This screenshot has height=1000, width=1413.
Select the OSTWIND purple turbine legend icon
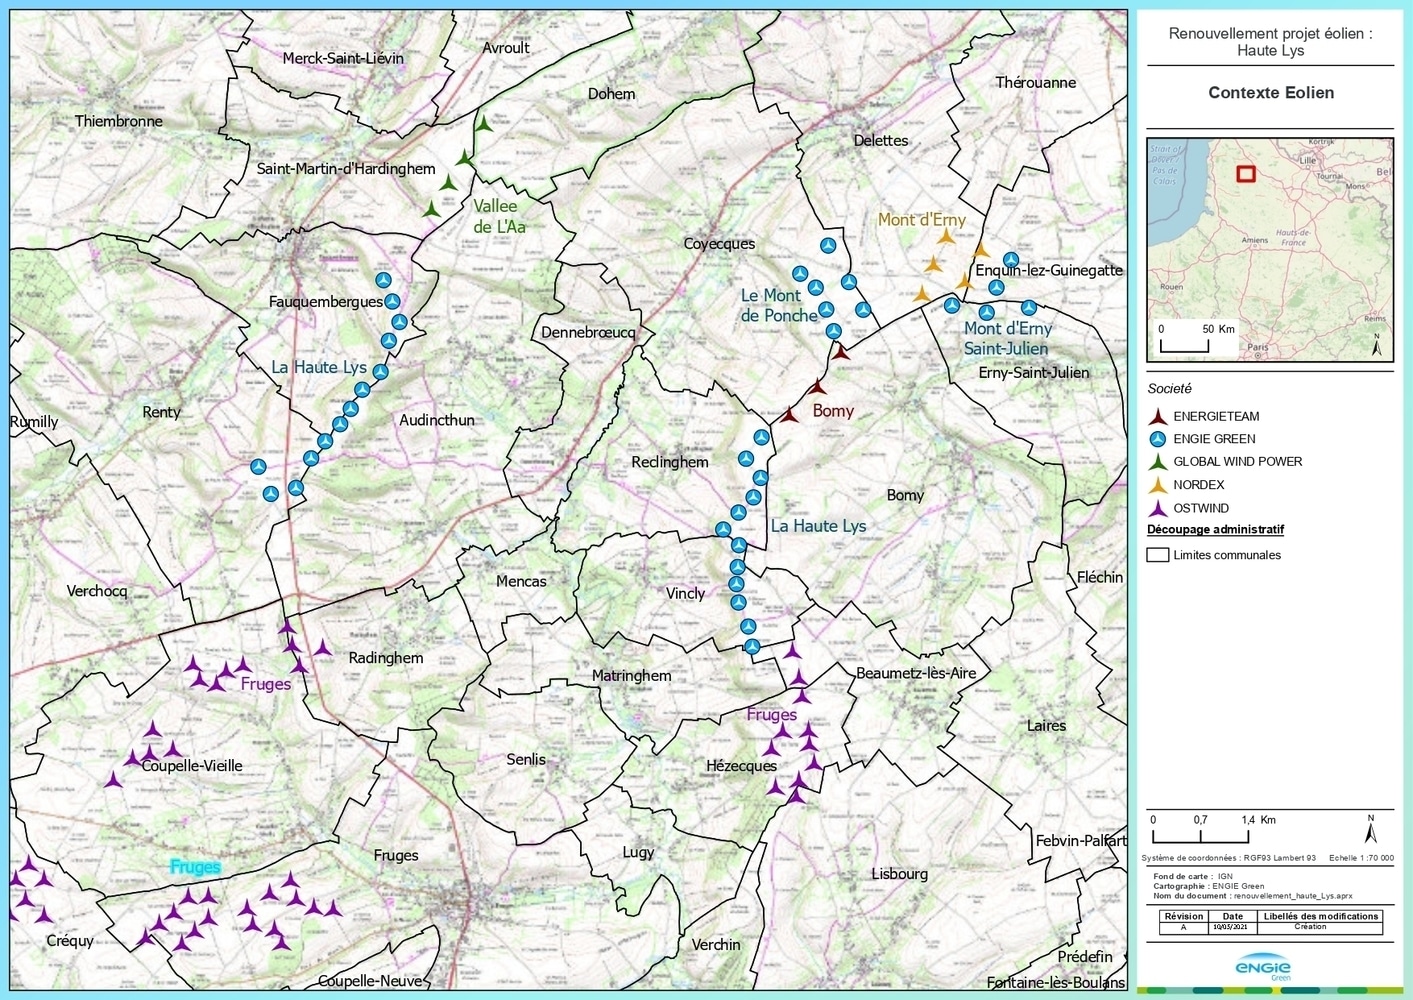1158,508
